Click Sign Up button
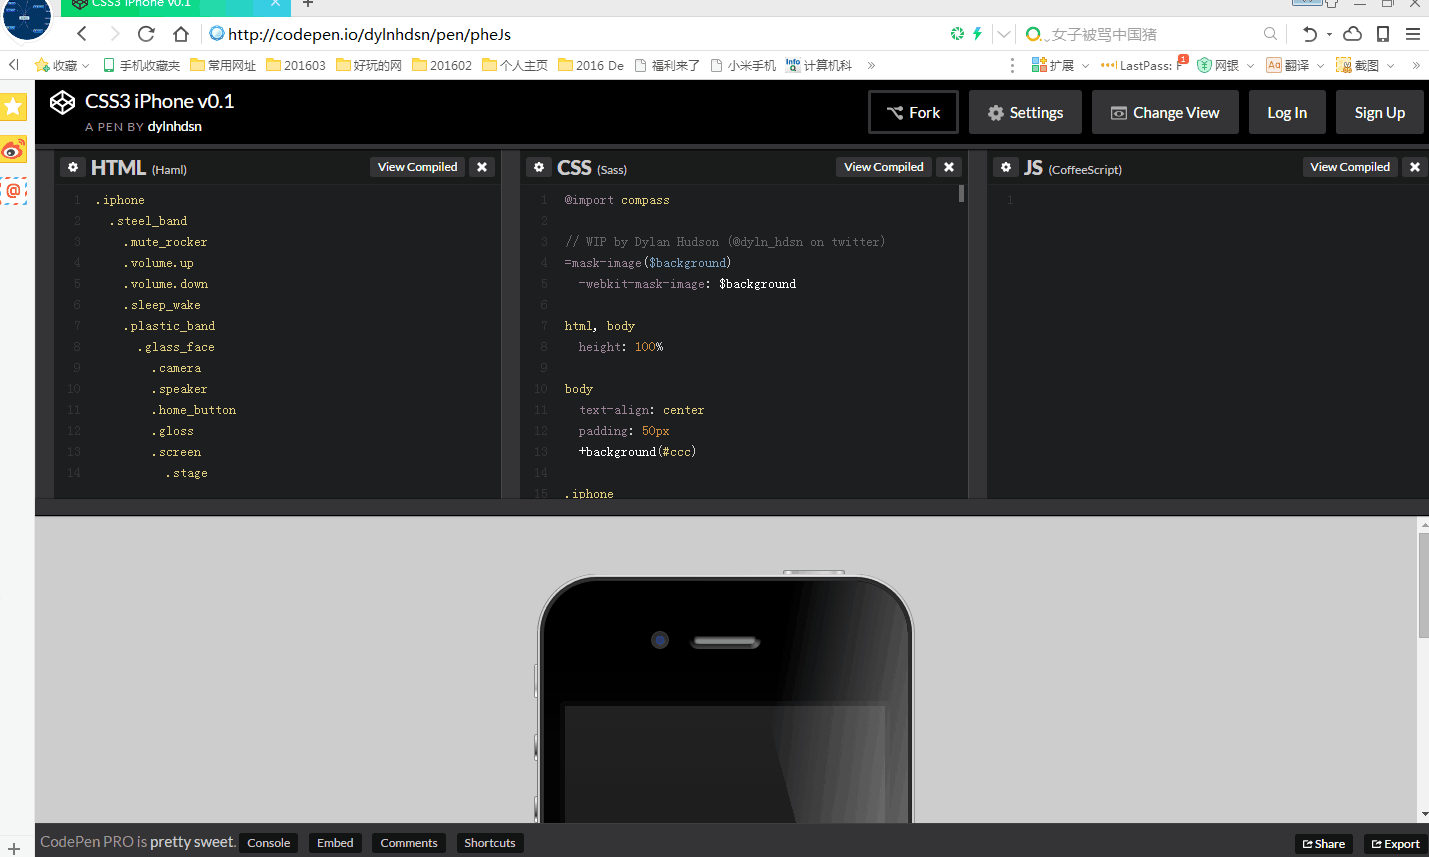The height and width of the screenshot is (857, 1429). pyautogui.click(x=1379, y=112)
